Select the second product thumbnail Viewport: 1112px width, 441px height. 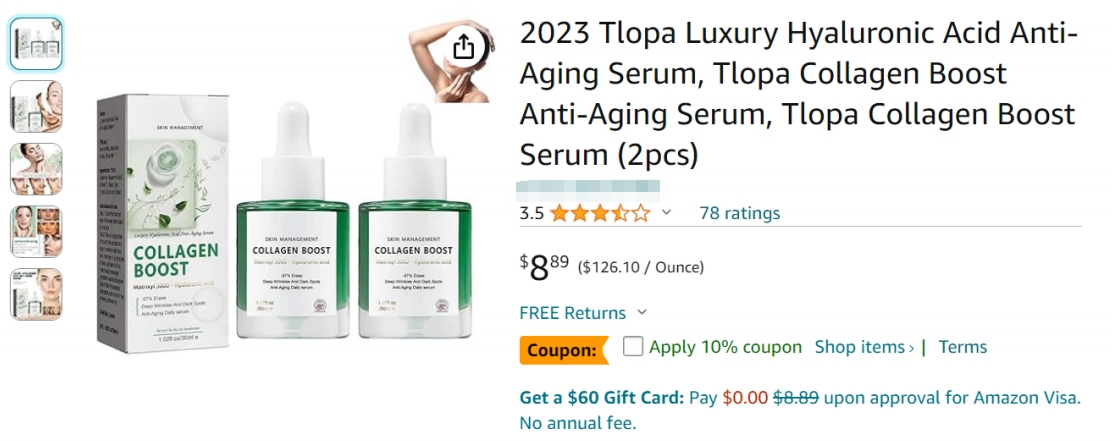pos(36,106)
